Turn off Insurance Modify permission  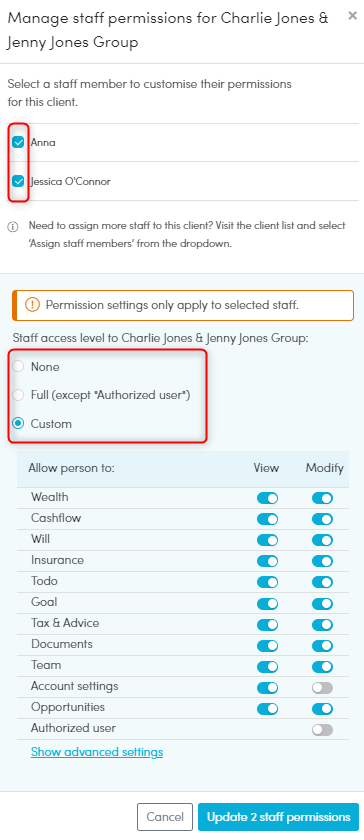(x=322, y=561)
